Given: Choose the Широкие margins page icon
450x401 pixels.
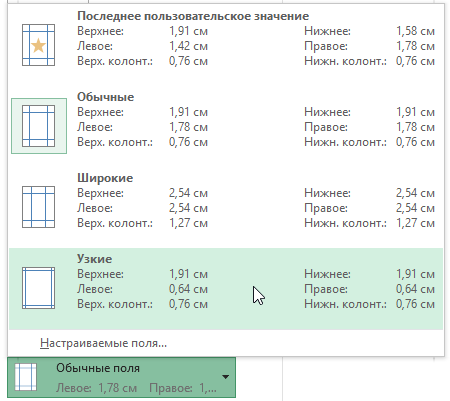Looking at the screenshot, I should [38, 207].
